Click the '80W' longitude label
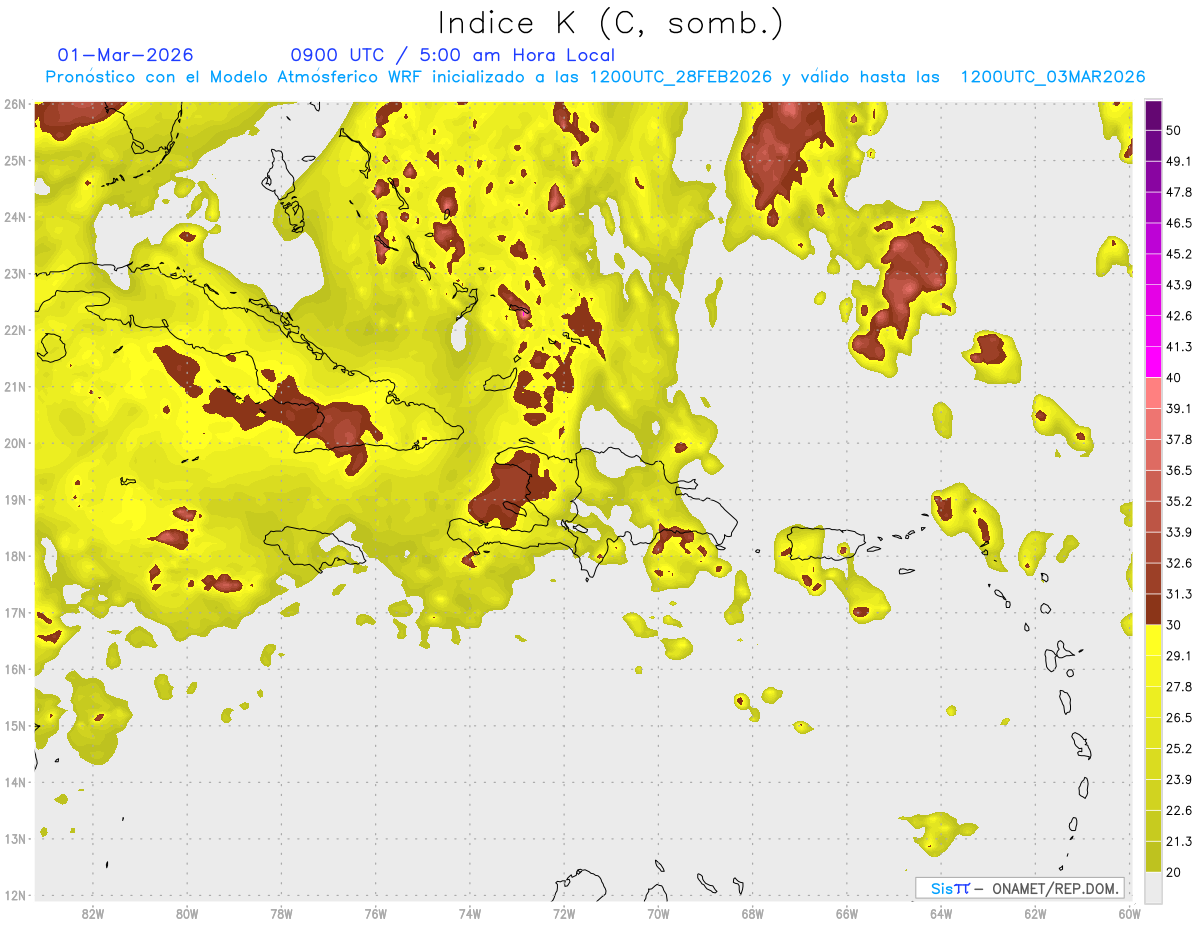The image size is (1200, 927). pyautogui.click(x=187, y=913)
